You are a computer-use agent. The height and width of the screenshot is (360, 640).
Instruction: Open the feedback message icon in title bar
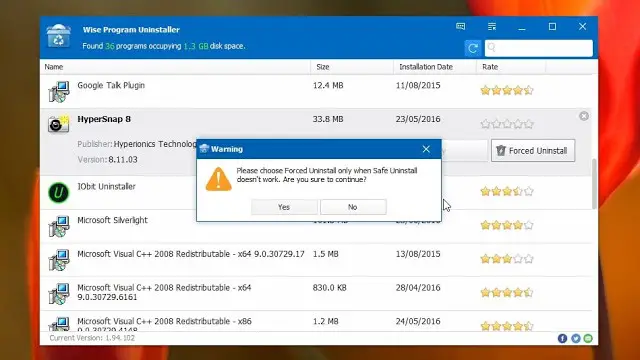[460, 27]
